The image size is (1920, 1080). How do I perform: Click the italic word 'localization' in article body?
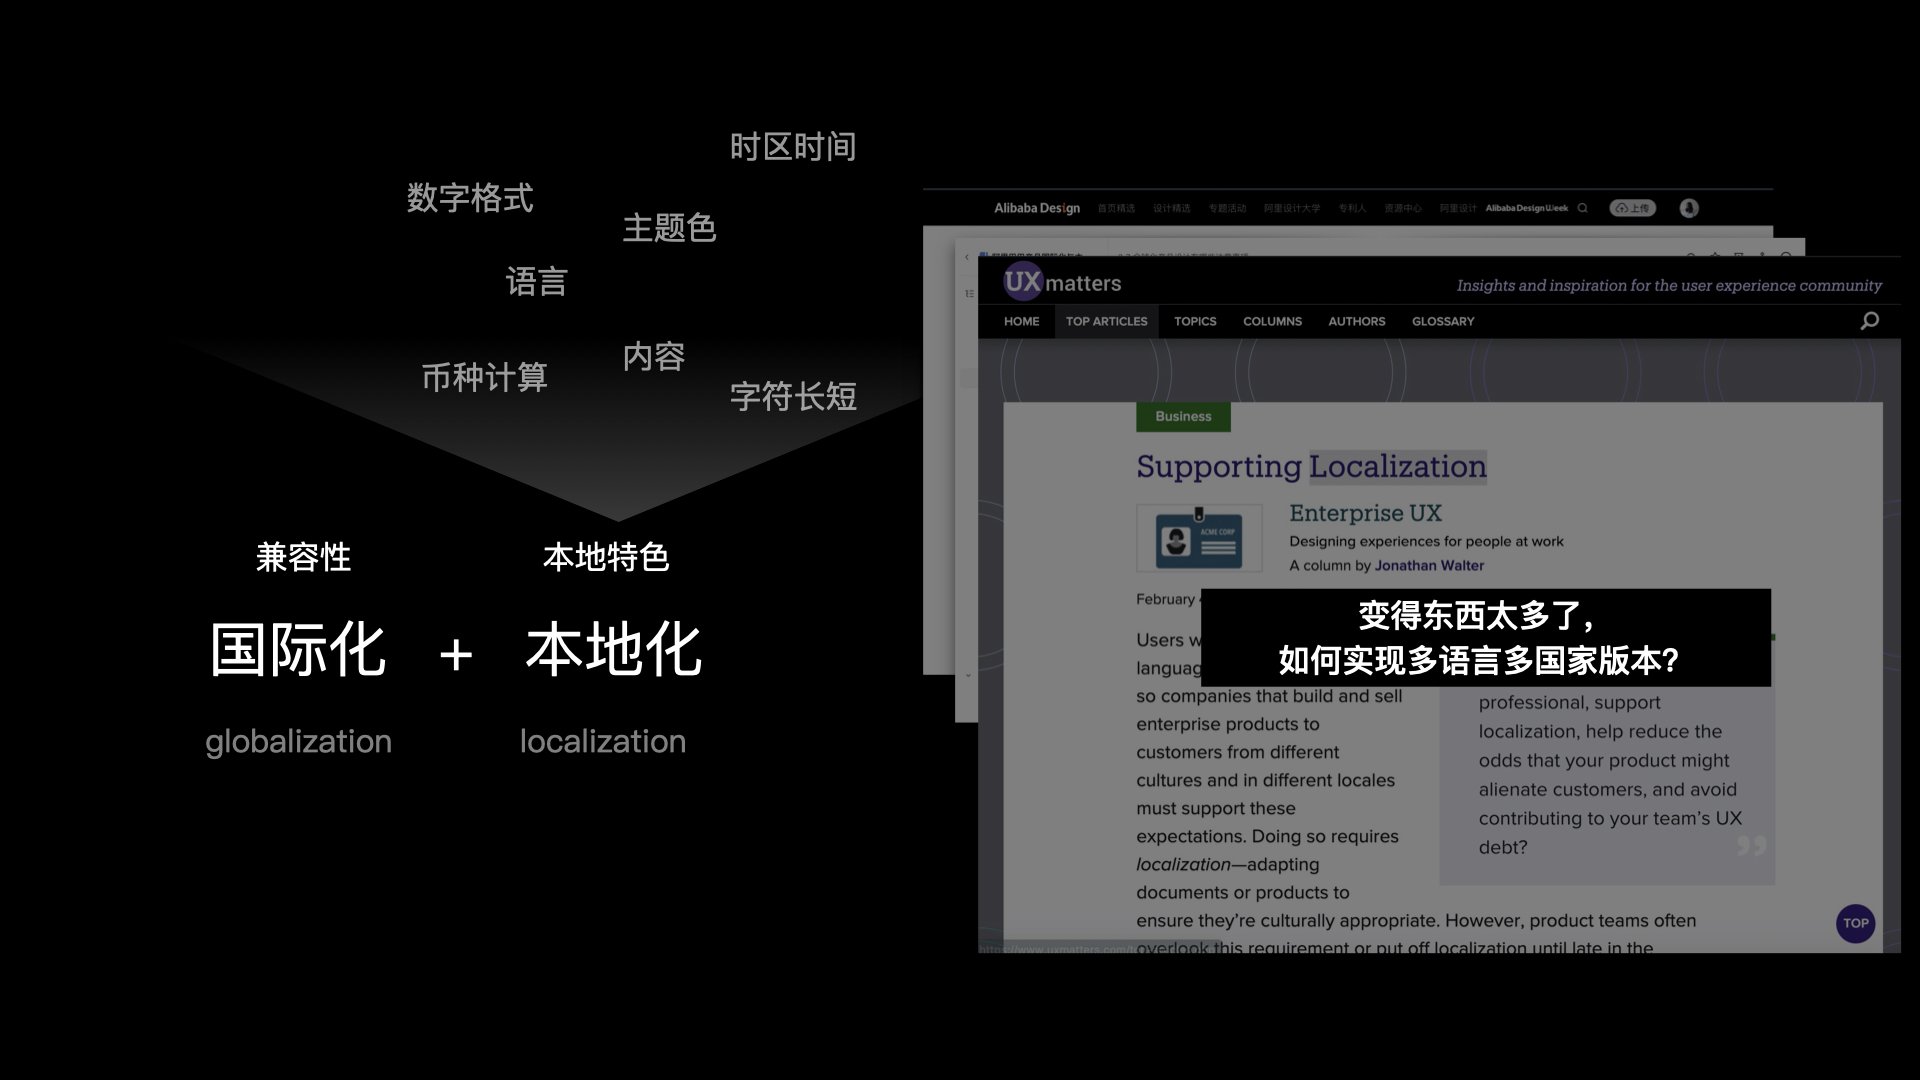click(x=1183, y=864)
